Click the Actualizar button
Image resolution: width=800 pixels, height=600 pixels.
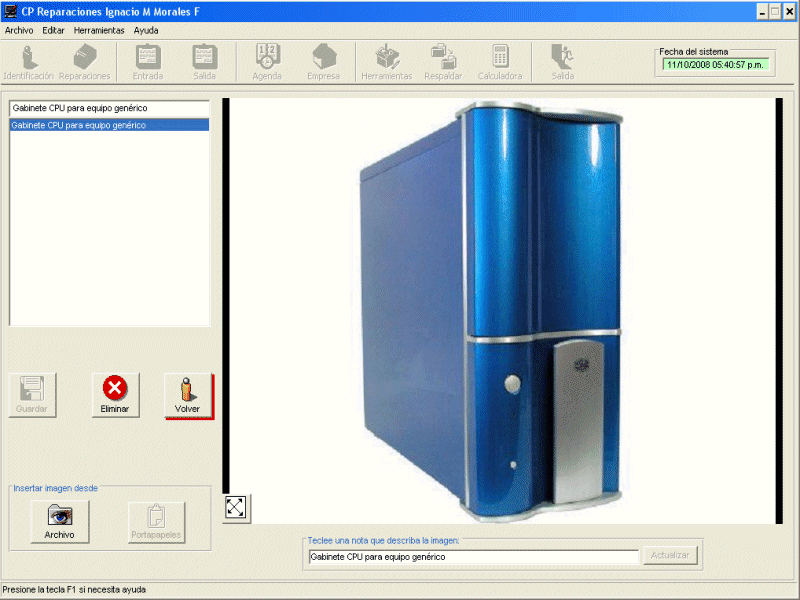[670, 555]
